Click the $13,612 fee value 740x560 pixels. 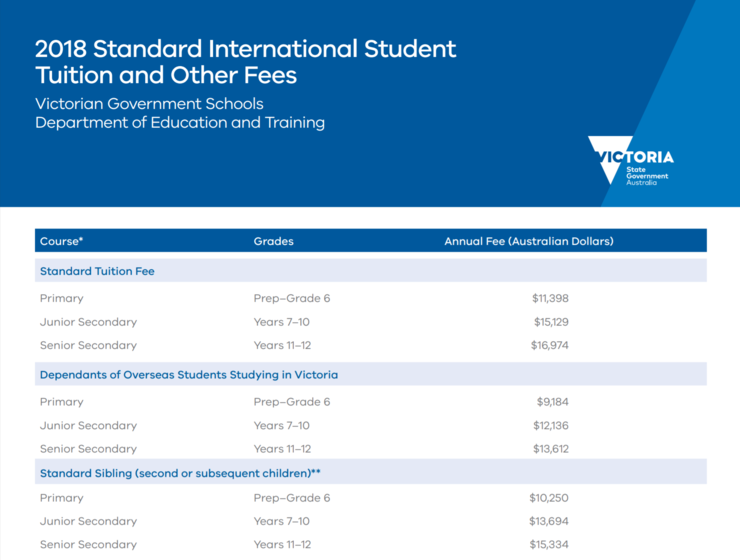(550, 449)
